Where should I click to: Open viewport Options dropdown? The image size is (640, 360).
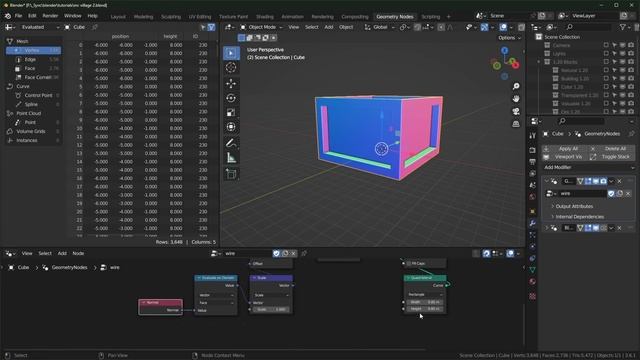pyautogui.click(x=509, y=38)
